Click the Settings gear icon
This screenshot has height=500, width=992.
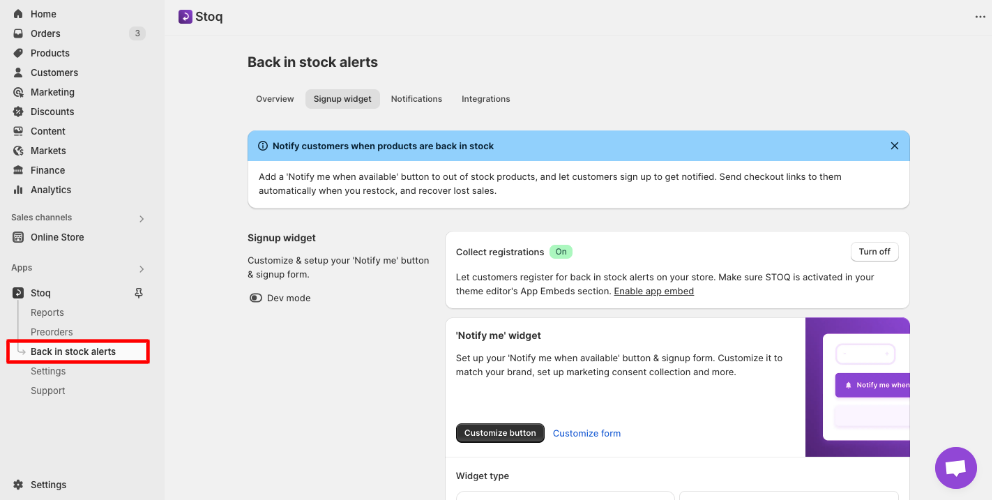pyautogui.click(x=18, y=485)
